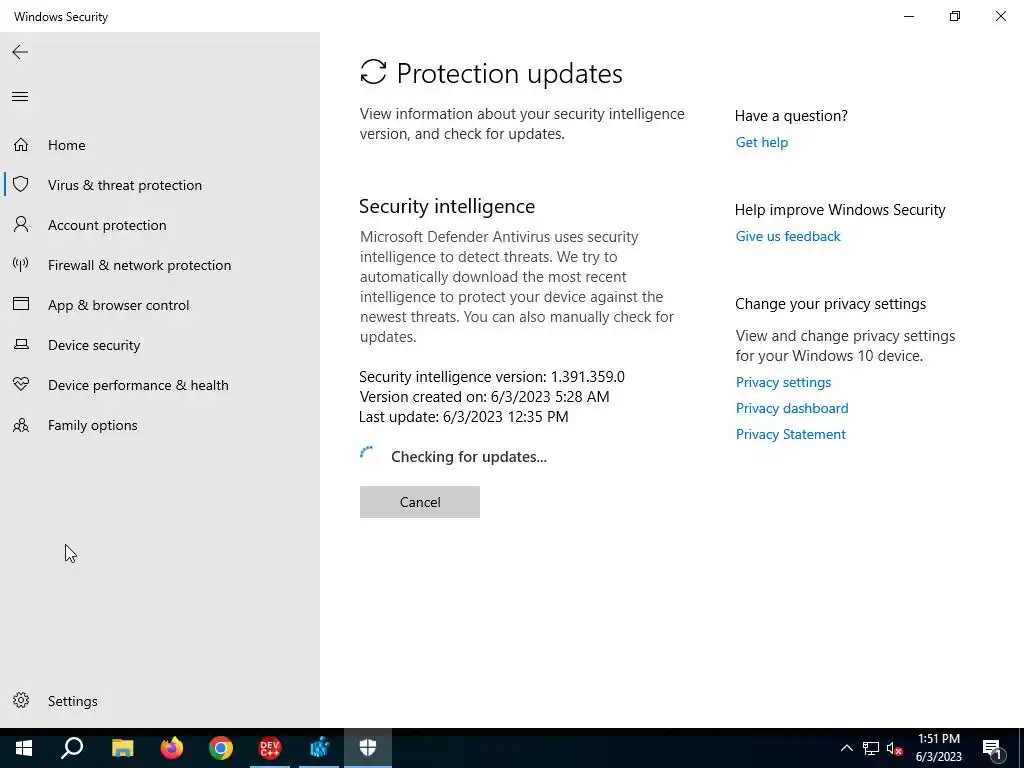Screen dimensions: 1024x768
Task: Click the muted volume tray icon
Action: pos(895,748)
